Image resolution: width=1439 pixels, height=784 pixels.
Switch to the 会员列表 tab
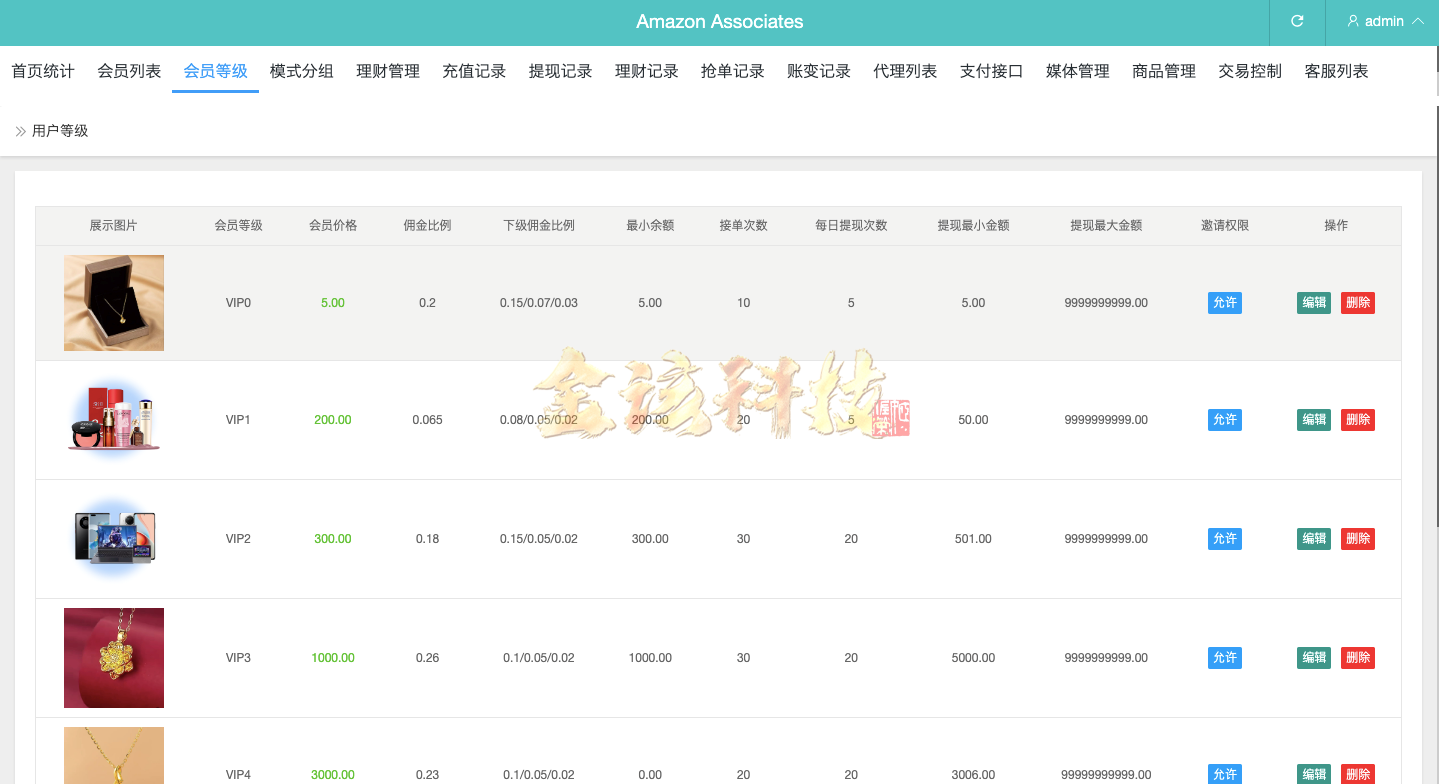pyautogui.click(x=129, y=70)
